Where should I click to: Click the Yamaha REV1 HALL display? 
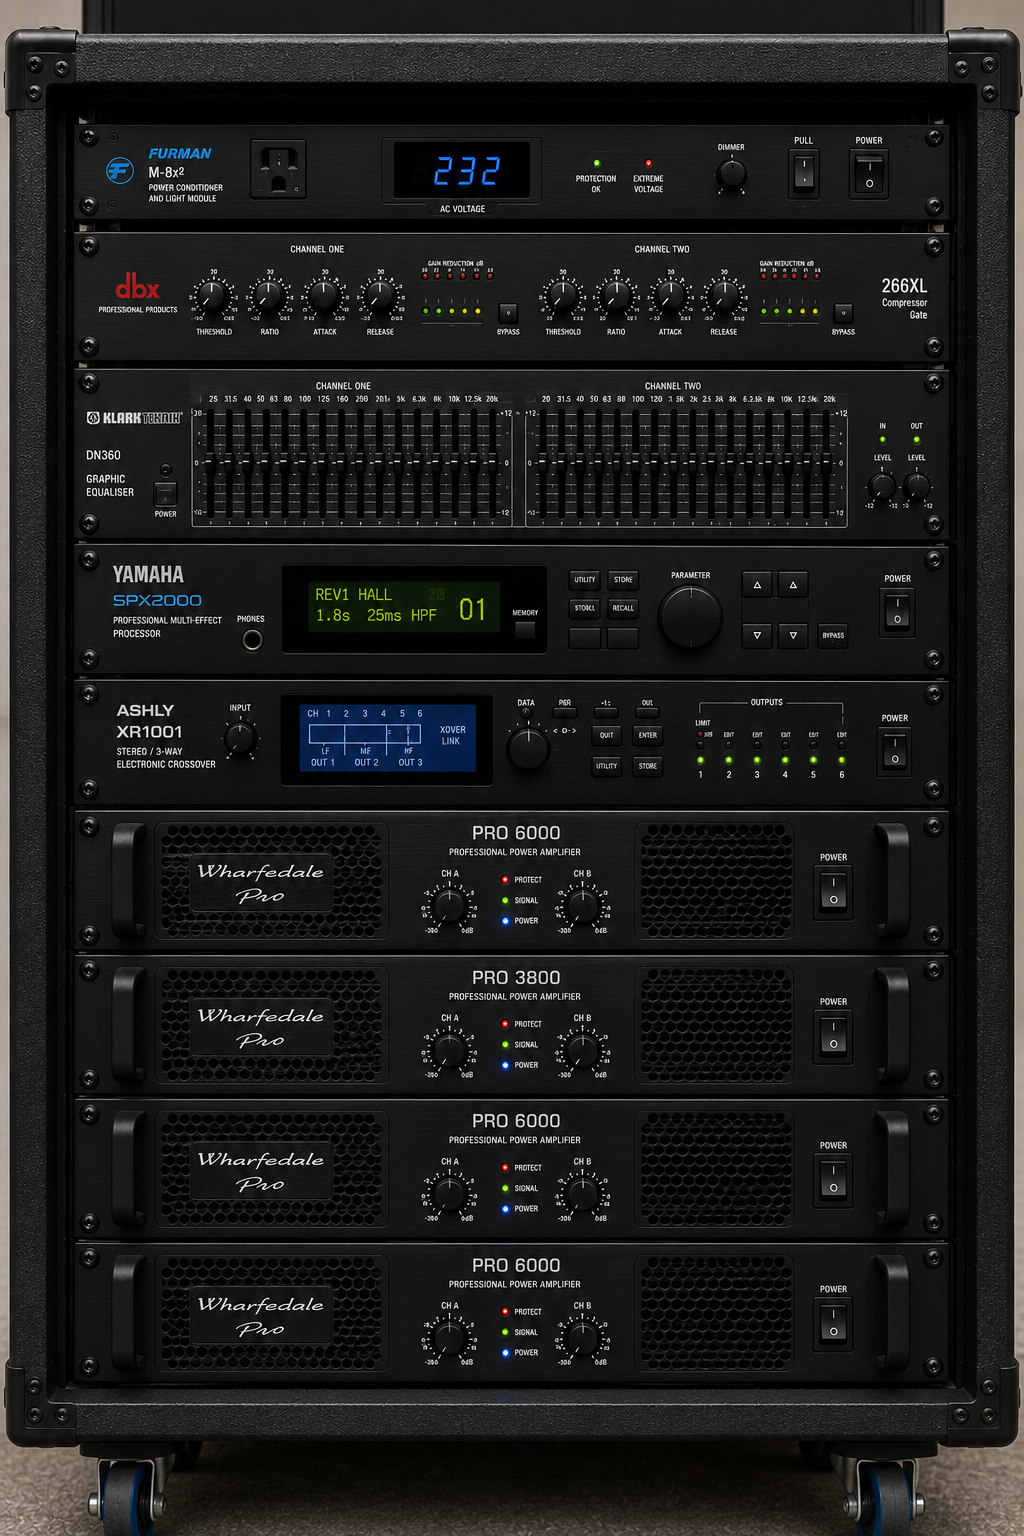coord(405,606)
